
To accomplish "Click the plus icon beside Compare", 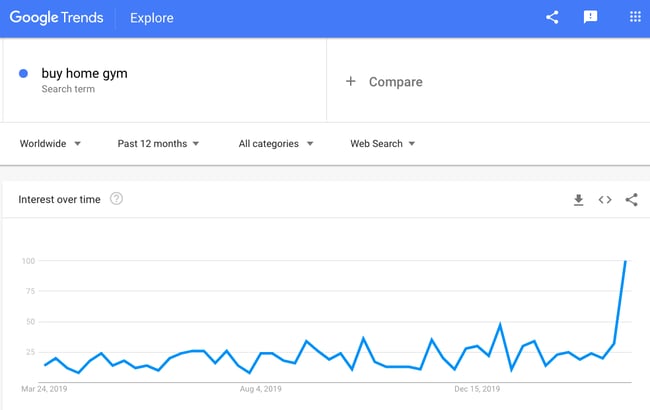I will pos(351,81).
